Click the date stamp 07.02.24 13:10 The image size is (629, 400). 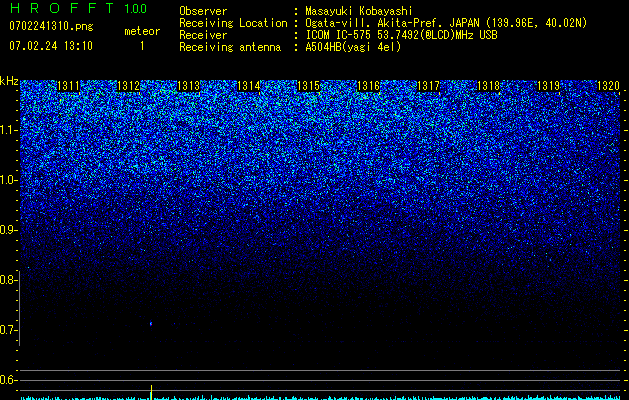(x=51, y=45)
